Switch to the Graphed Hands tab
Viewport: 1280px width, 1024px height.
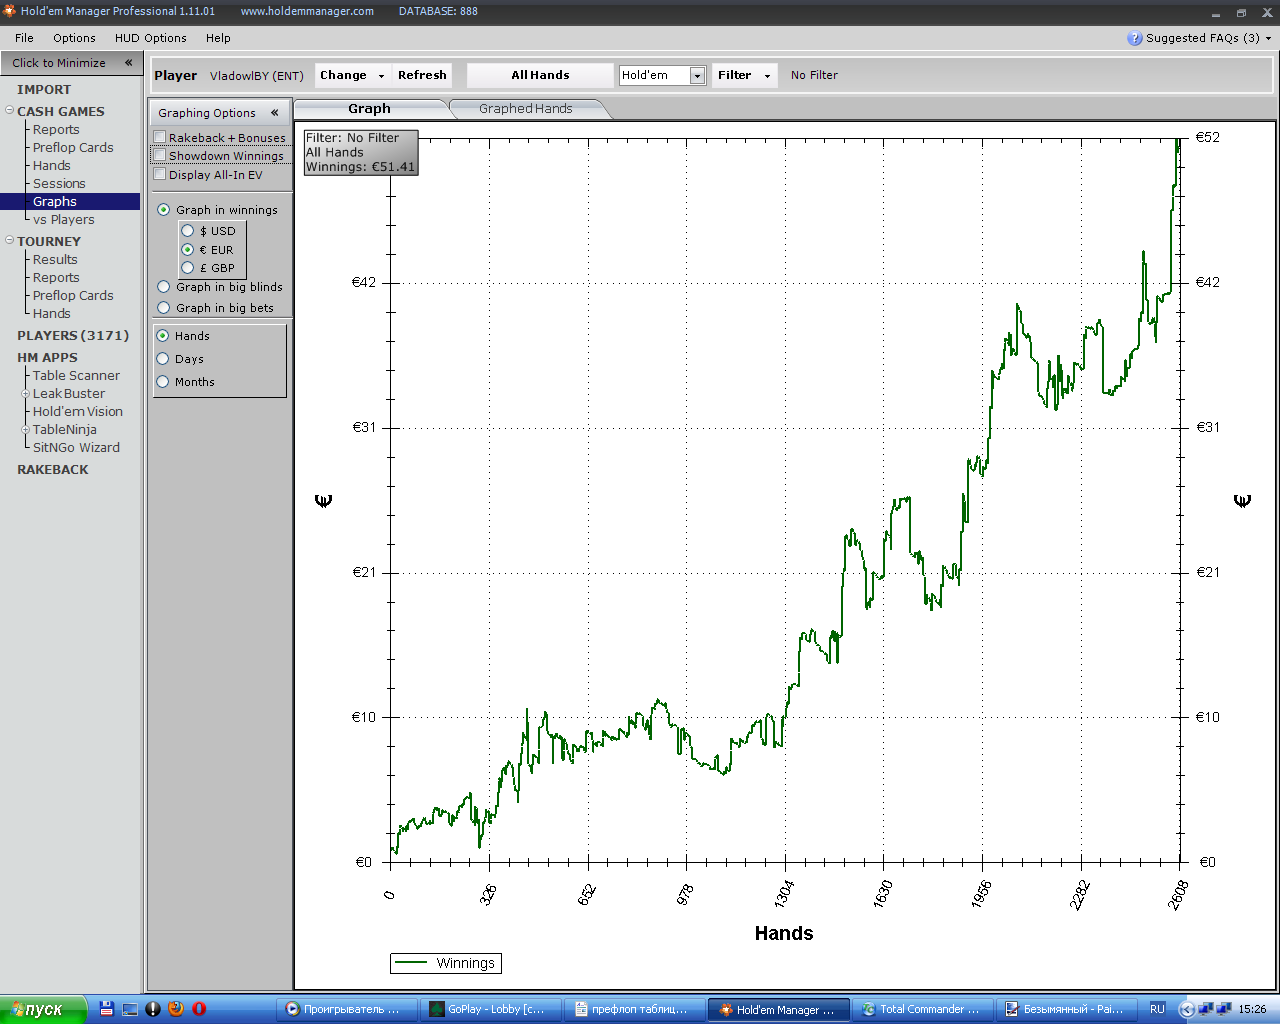525,109
